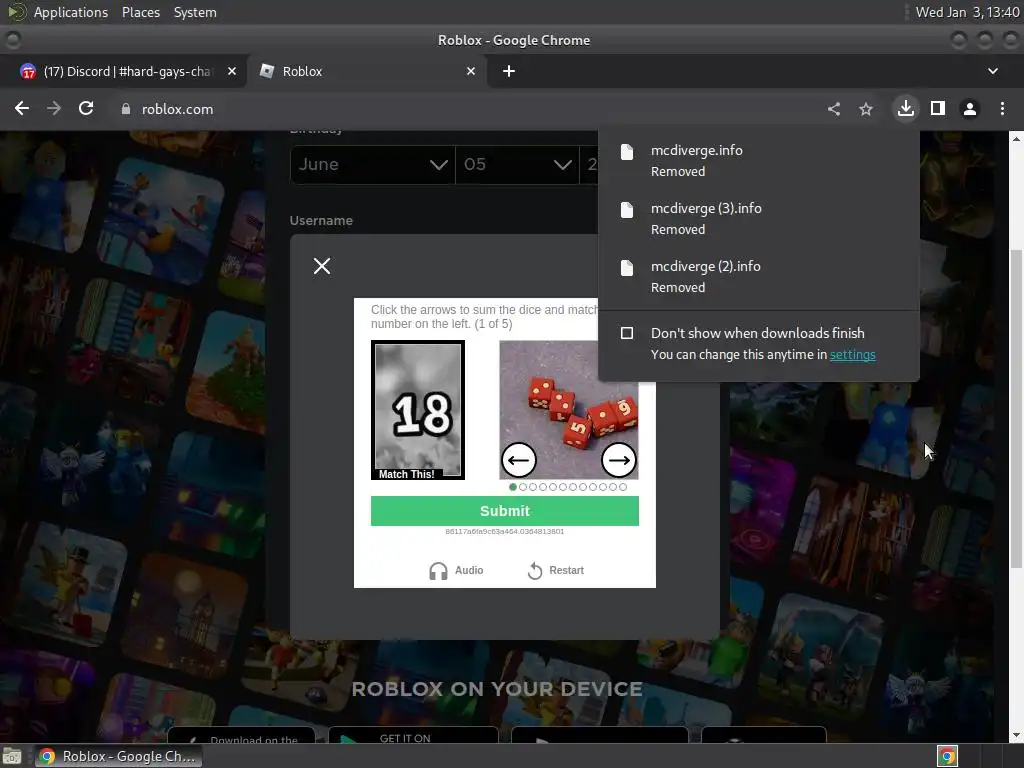Image resolution: width=1024 pixels, height=768 pixels.
Task: Click the GET IT ON store badge
Action: 413,735
